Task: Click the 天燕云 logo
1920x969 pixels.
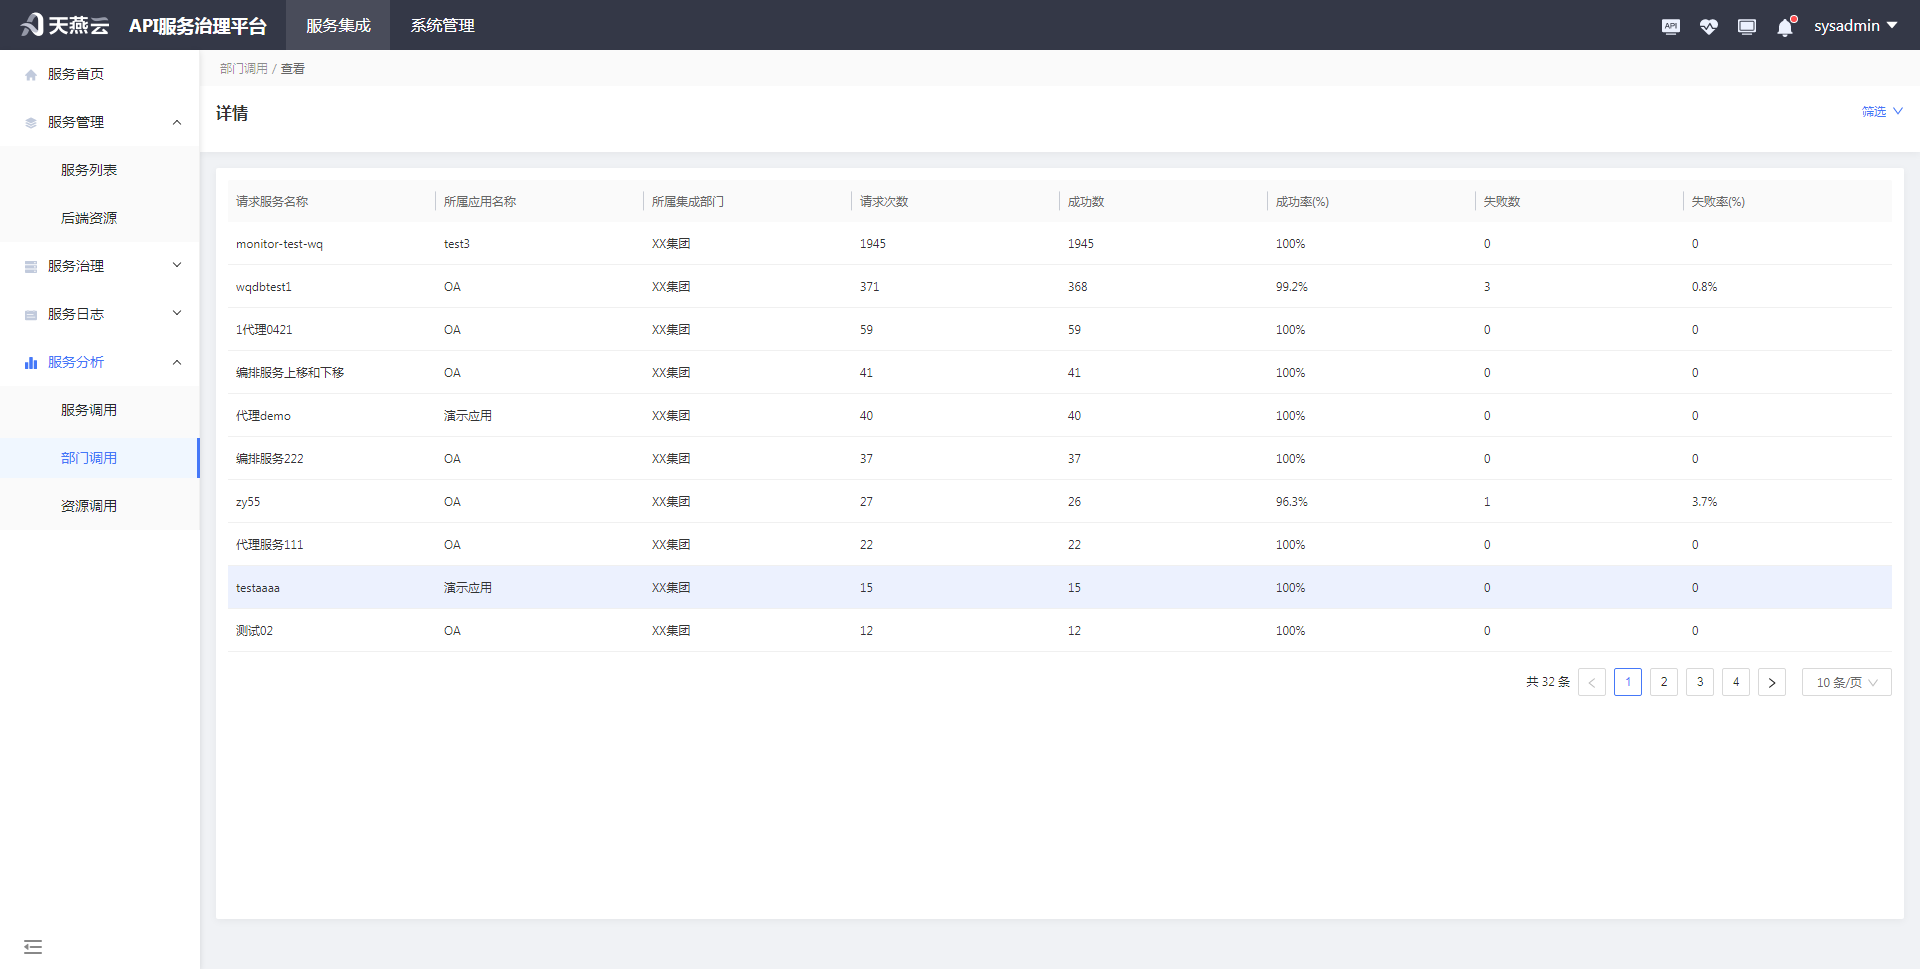Action: coord(65,25)
